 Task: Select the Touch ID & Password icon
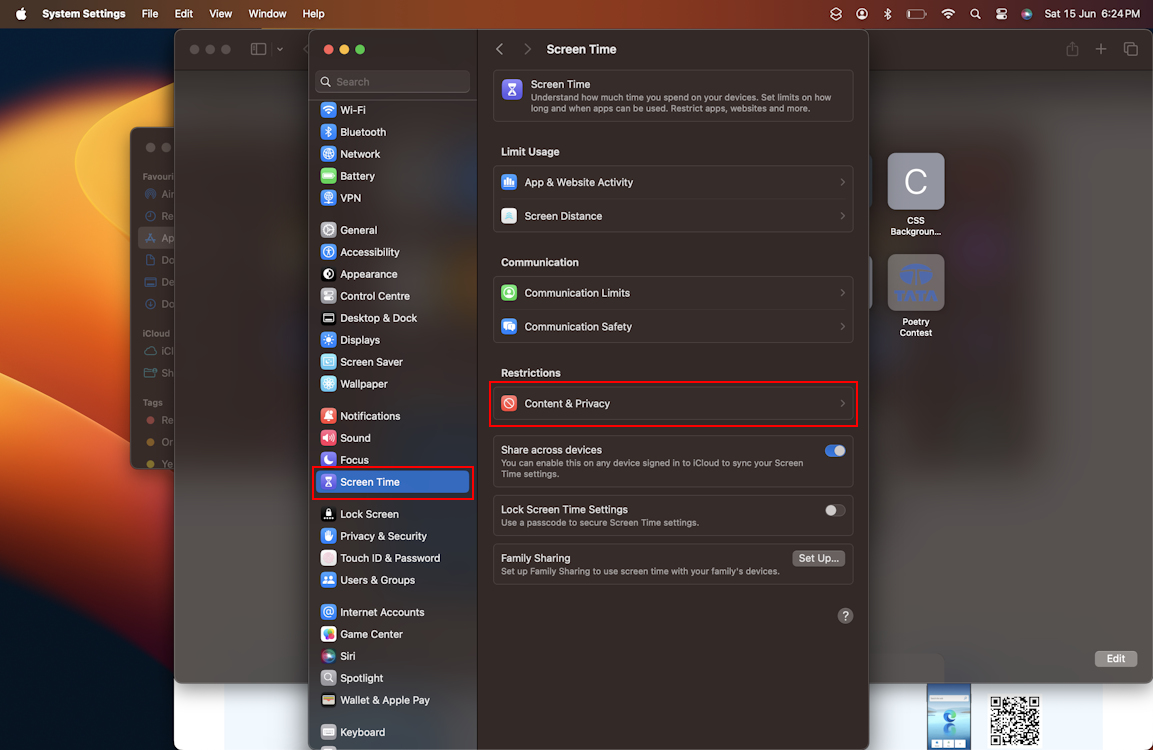point(328,558)
